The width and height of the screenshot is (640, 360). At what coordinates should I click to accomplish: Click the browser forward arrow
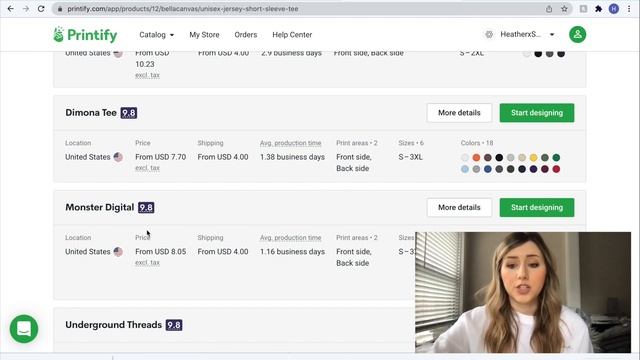(x=26, y=9)
